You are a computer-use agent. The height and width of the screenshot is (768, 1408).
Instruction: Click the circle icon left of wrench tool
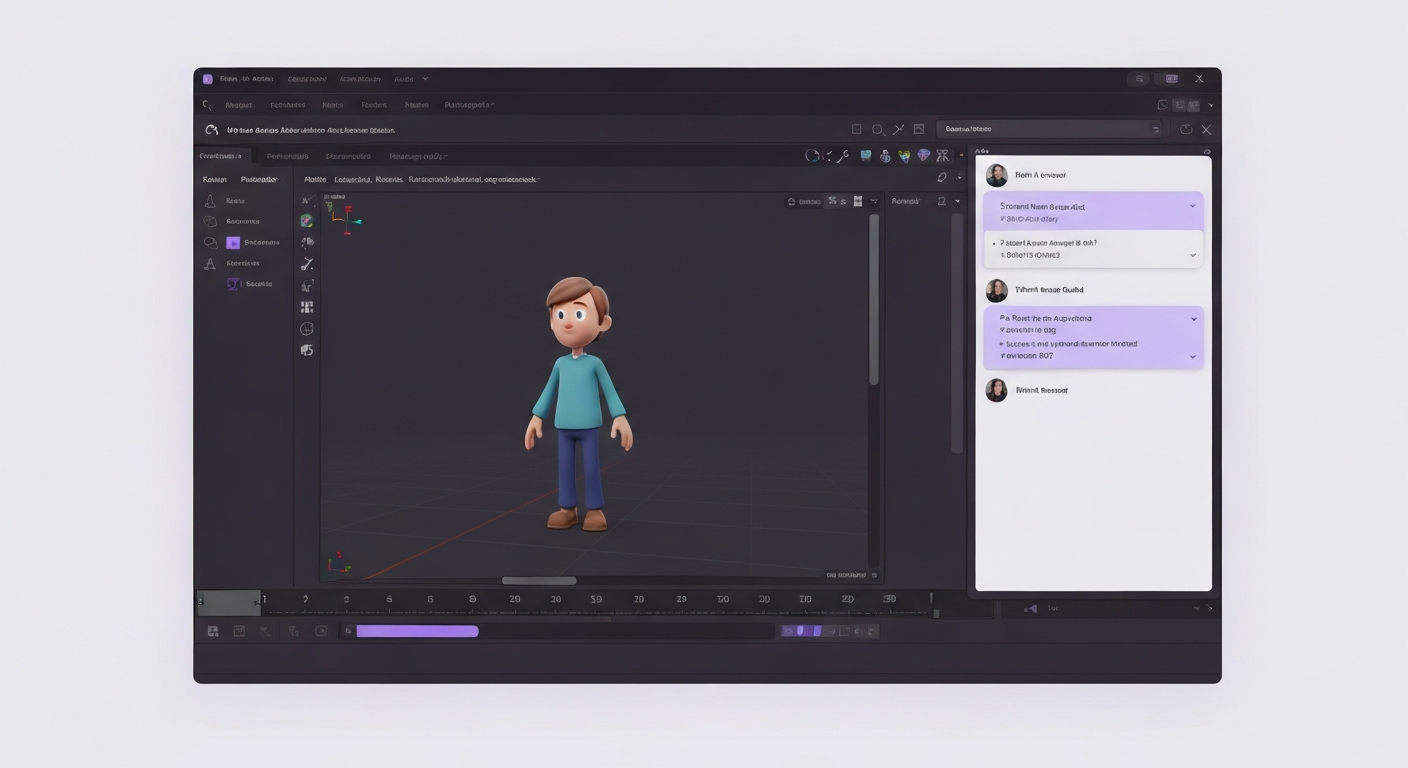click(812, 156)
